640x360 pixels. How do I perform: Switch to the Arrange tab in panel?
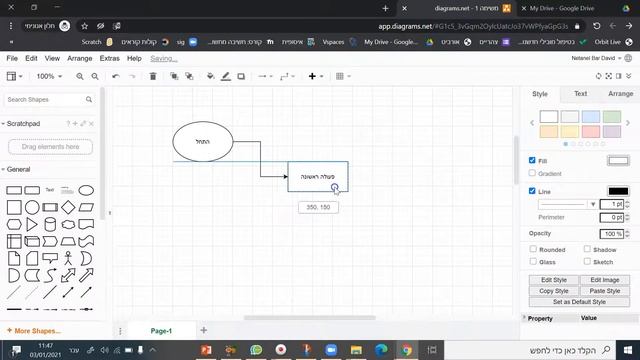620,94
